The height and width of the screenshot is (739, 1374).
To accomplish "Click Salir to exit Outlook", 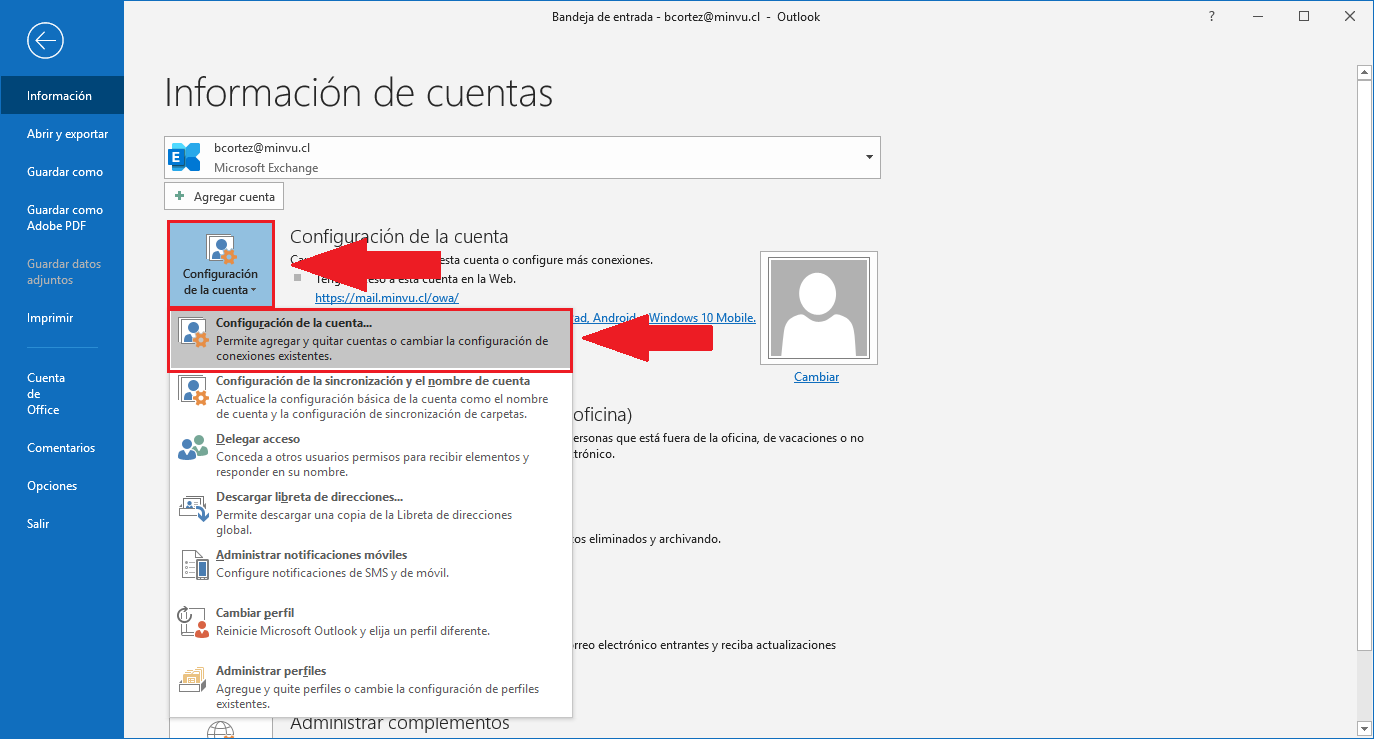I will point(62,524).
